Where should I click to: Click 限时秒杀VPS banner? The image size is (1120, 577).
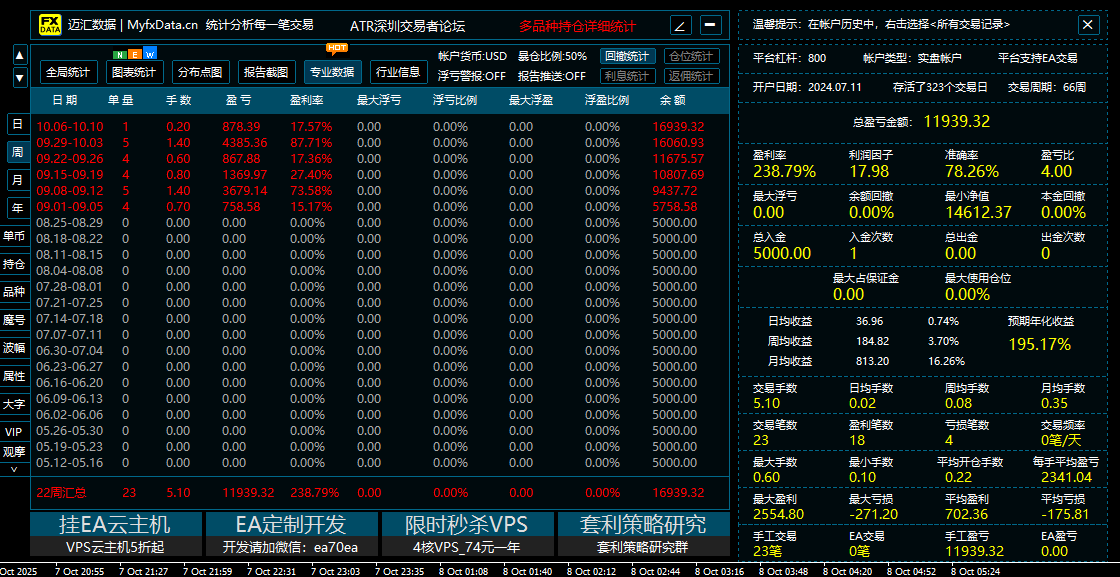pos(467,533)
